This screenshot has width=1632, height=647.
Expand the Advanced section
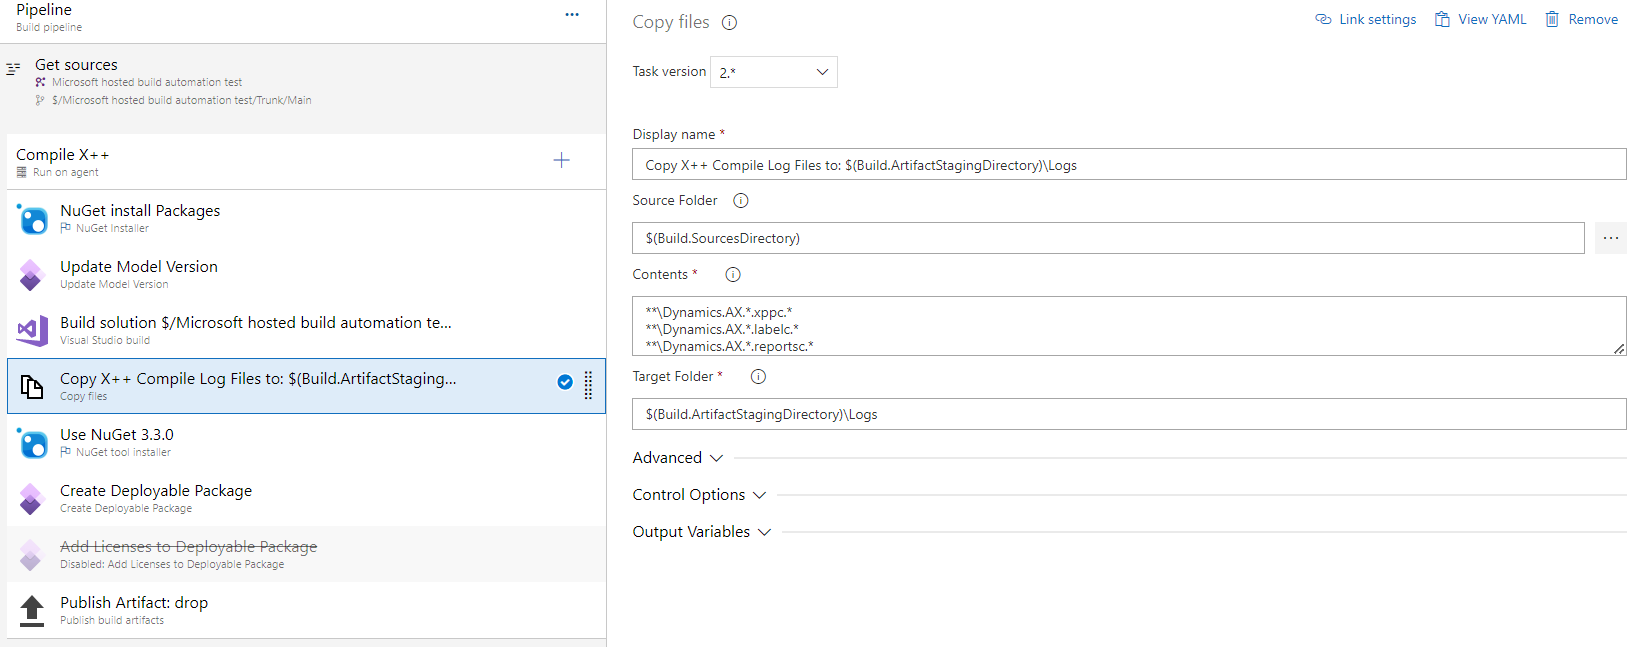[678, 458]
